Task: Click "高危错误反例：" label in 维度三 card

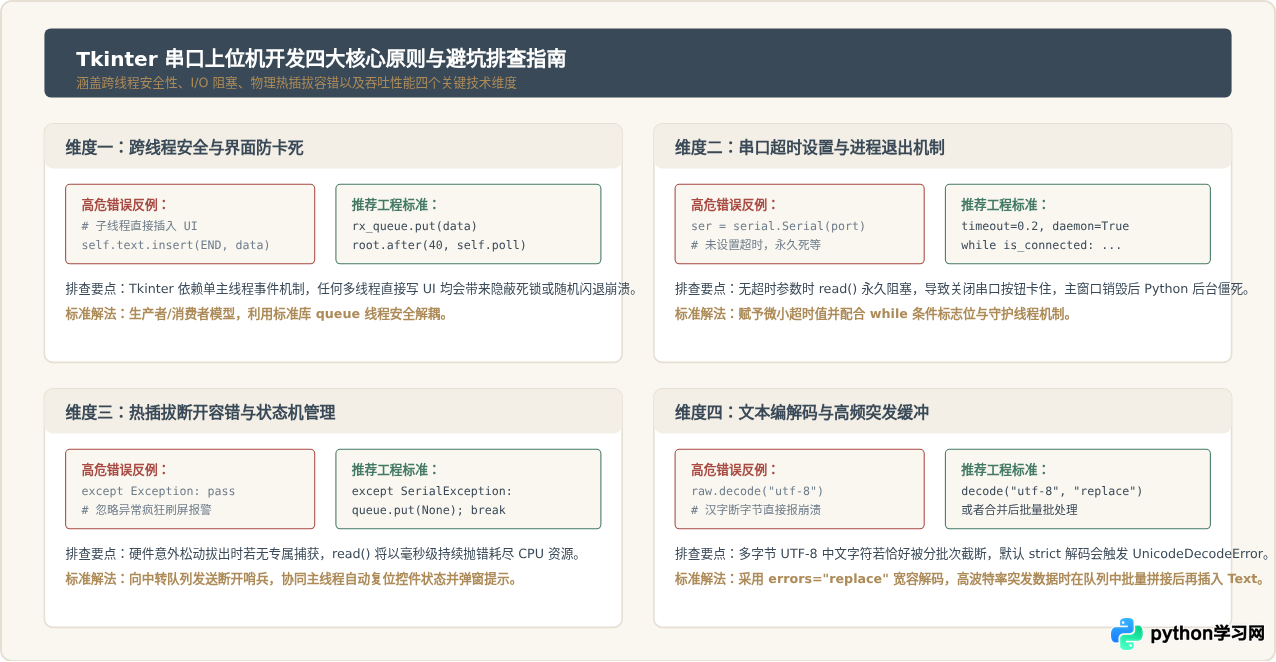Action: (125, 470)
